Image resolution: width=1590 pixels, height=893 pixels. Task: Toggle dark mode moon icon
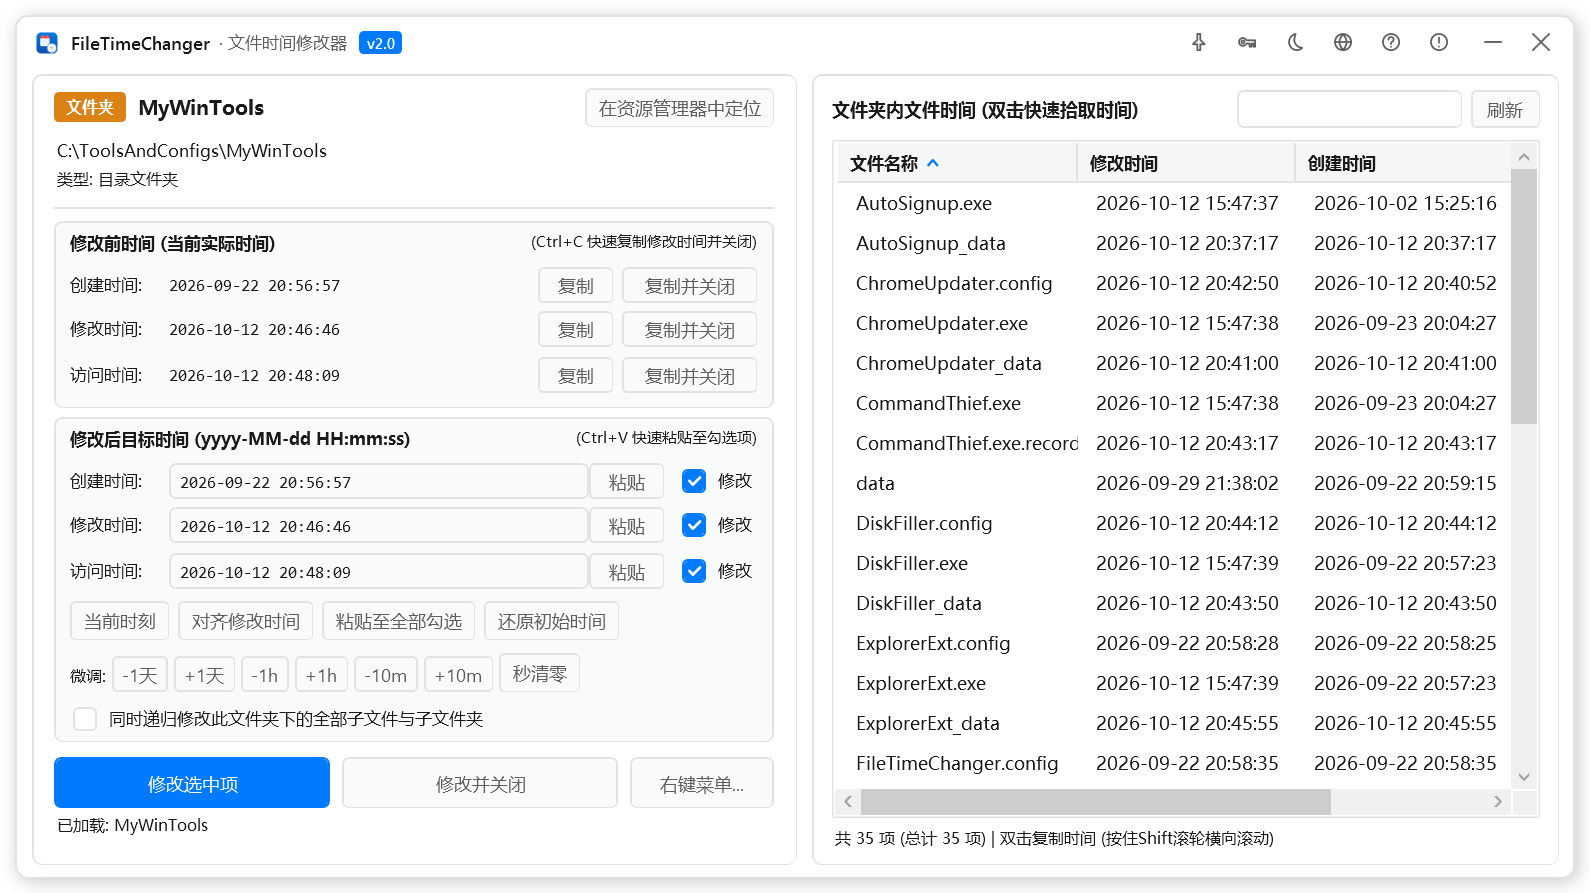tap(1295, 42)
